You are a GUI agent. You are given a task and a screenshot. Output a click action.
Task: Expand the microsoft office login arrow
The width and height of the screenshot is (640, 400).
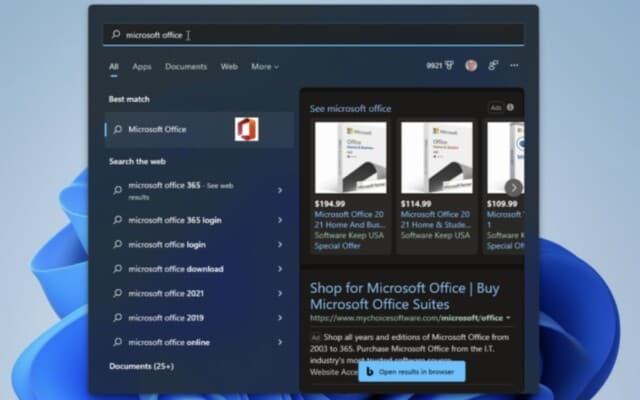[280, 244]
